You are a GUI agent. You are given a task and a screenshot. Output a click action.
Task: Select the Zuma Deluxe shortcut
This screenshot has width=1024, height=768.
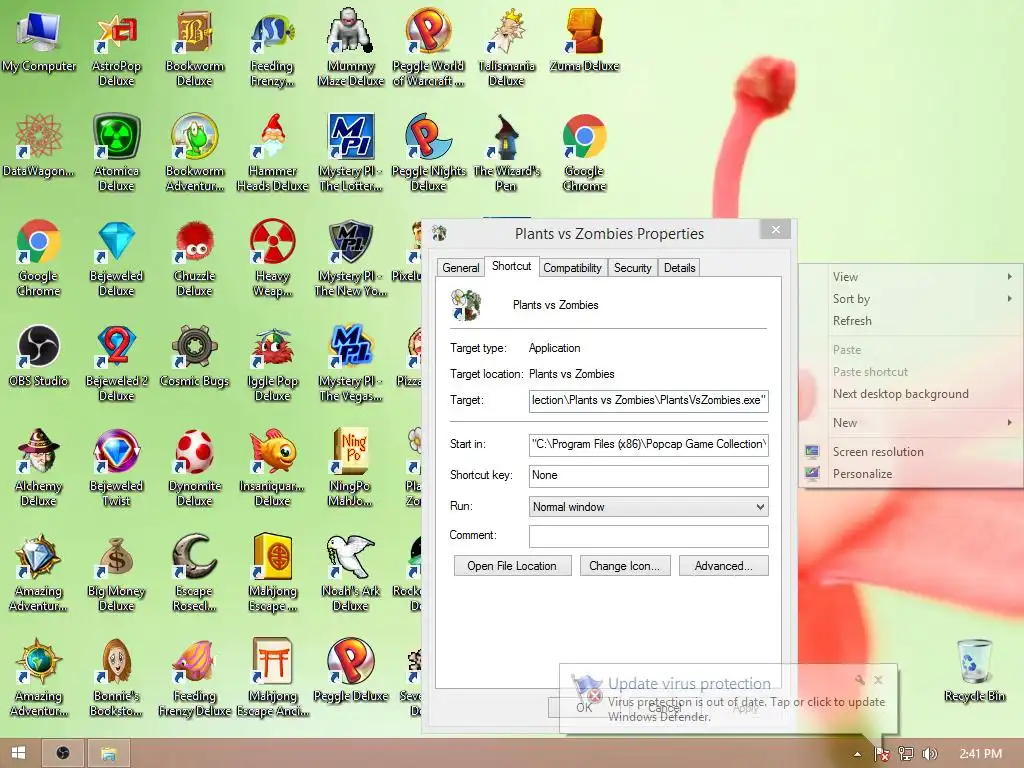click(584, 42)
